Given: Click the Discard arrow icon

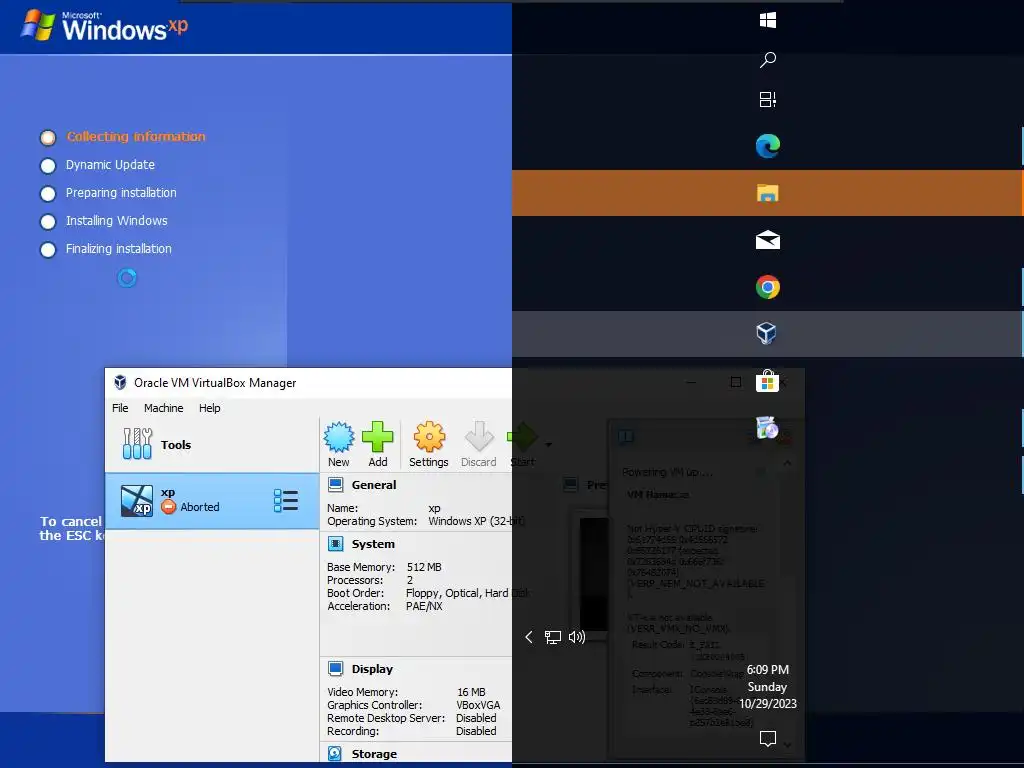Looking at the screenshot, I should coord(479,437).
